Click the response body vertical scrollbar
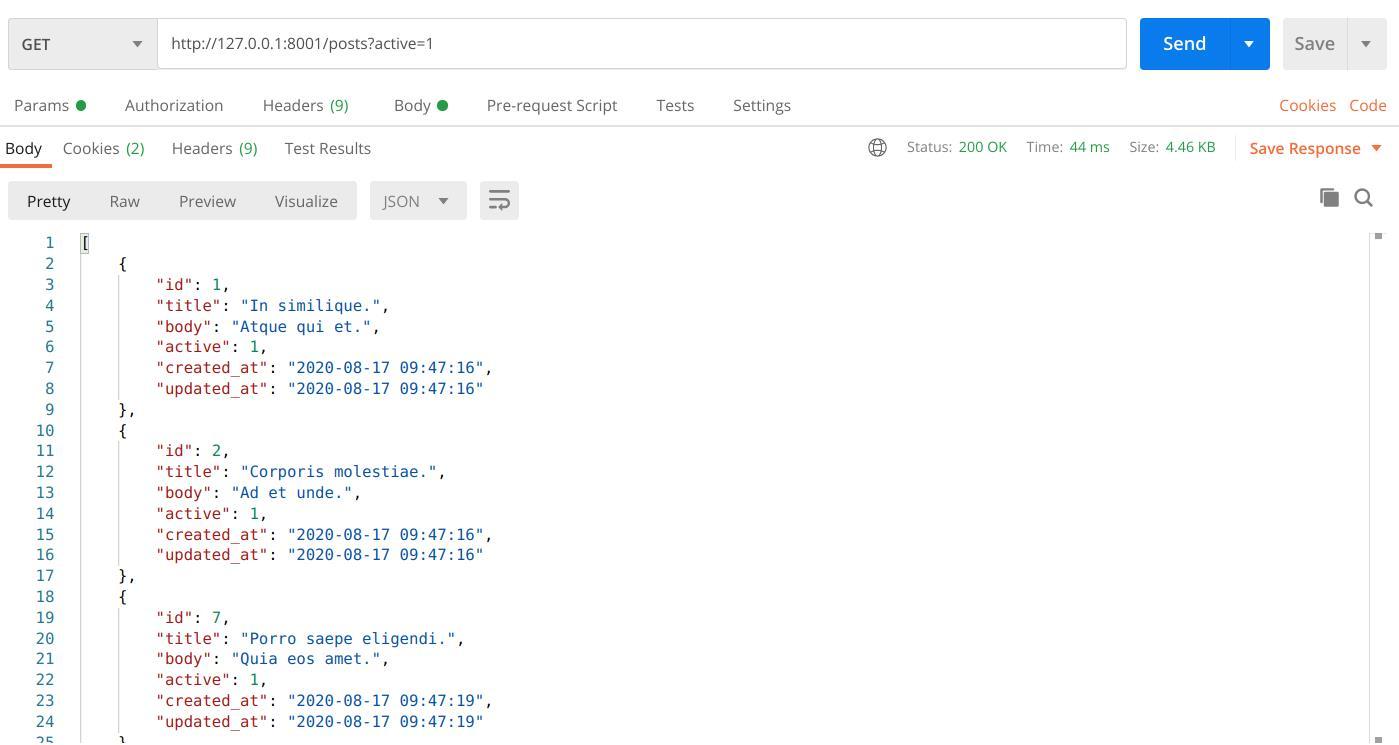This screenshot has height=745, width=1399. tap(1378, 488)
